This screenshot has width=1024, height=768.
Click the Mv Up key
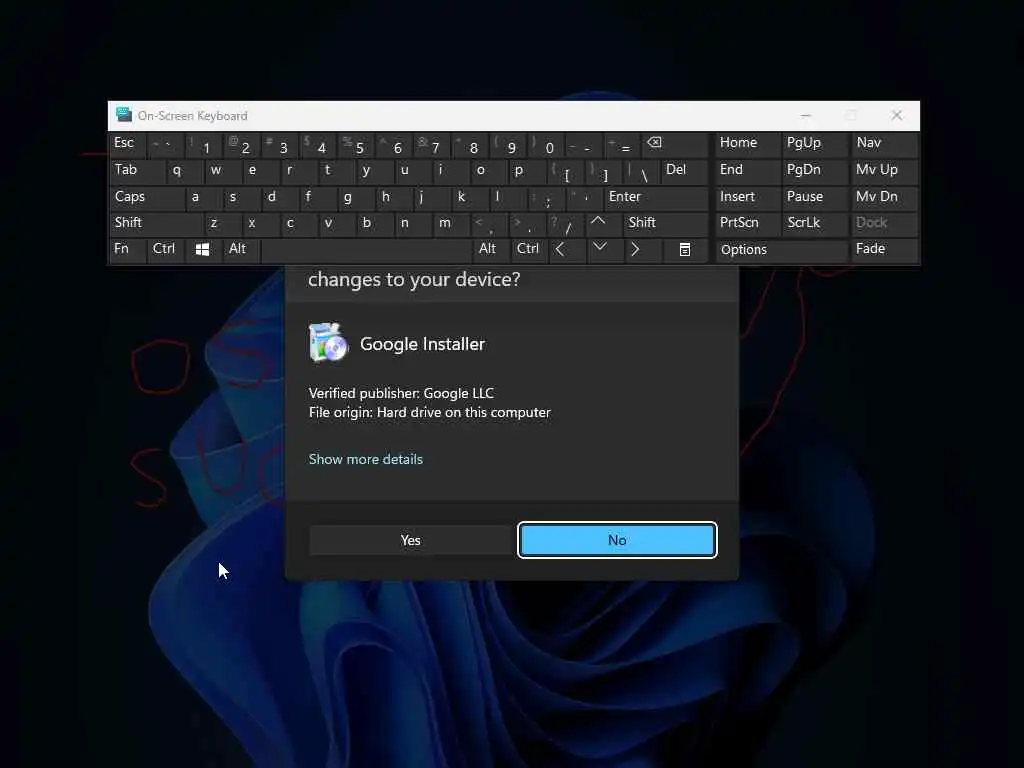tap(885, 170)
